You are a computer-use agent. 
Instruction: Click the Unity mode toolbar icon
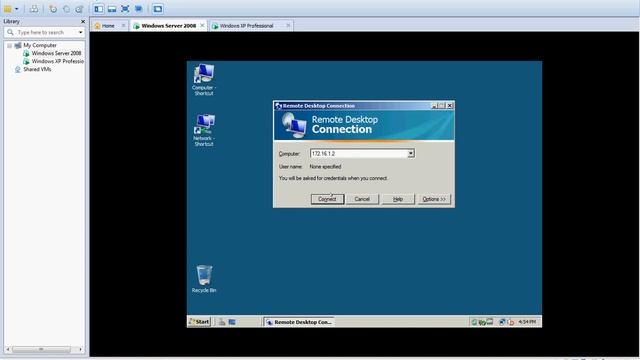(139, 9)
